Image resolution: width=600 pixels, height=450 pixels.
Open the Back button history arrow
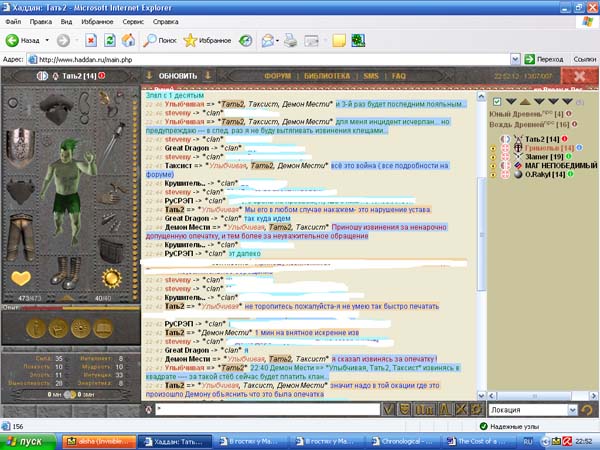(47, 40)
